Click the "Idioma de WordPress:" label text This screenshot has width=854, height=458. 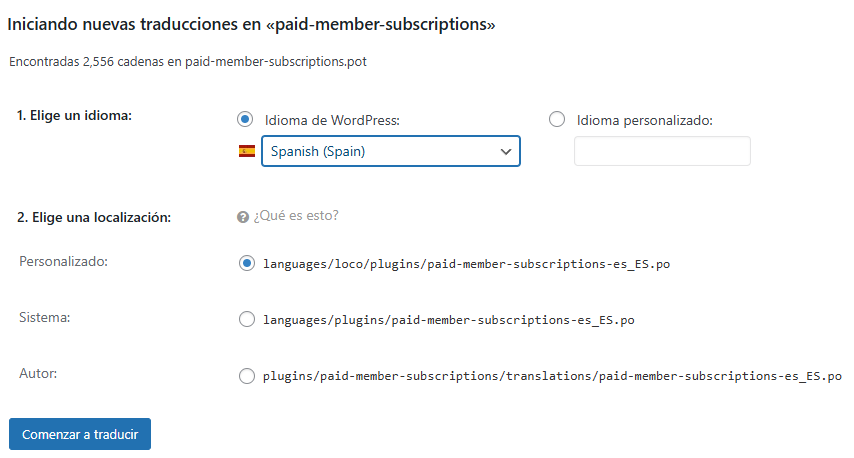coord(332,120)
